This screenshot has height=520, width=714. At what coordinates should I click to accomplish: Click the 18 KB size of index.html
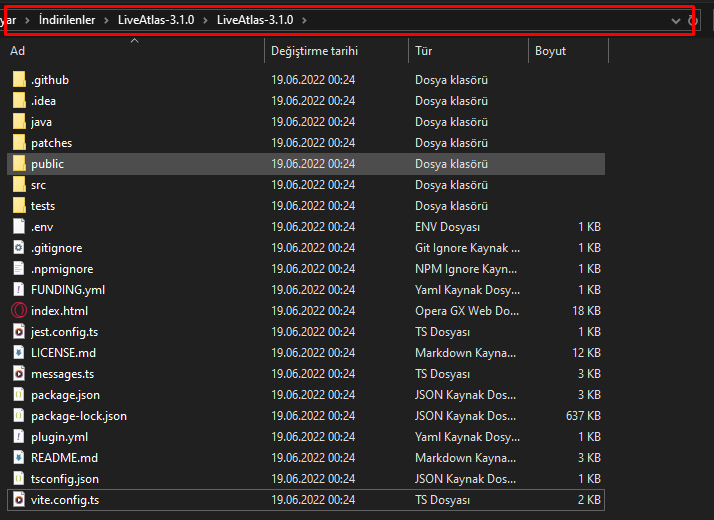586,311
